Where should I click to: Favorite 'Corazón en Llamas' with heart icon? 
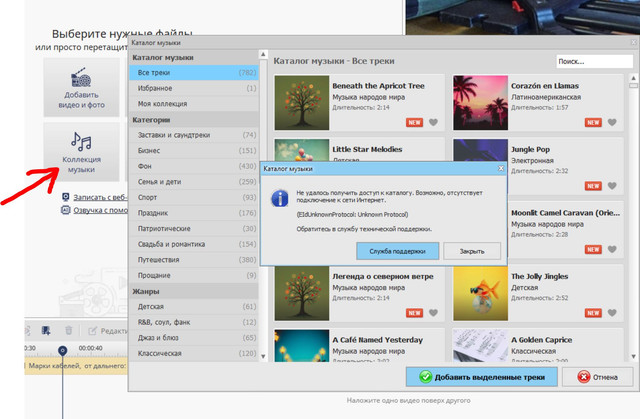(612, 122)
